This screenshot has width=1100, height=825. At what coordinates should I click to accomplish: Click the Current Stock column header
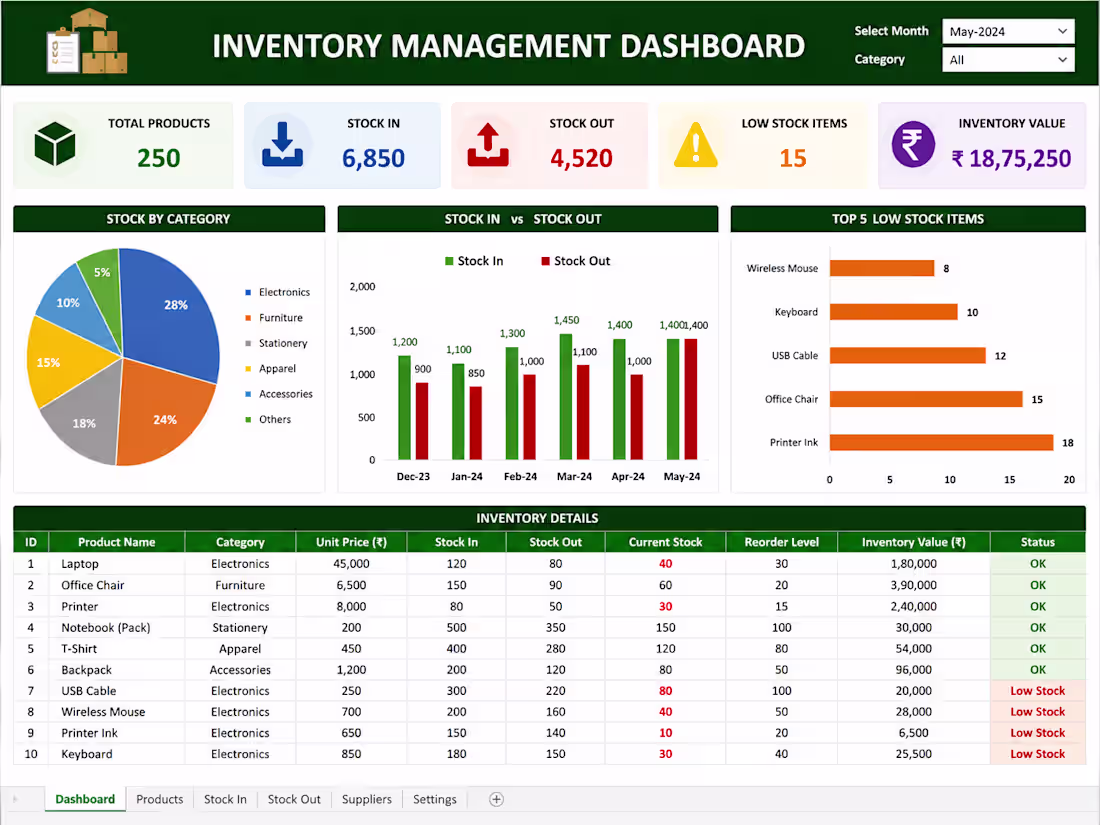pos(665,542)
